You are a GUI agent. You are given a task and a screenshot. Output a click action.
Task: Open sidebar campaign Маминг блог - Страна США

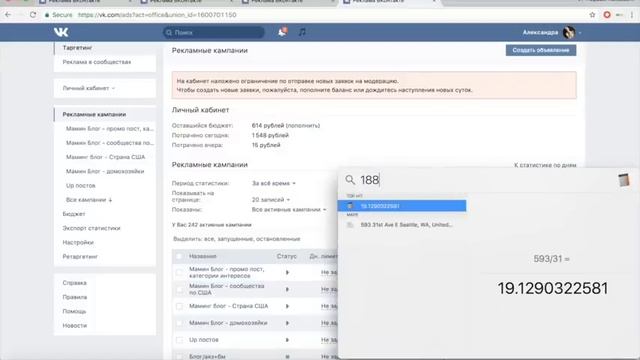click(x=105, y=157)
